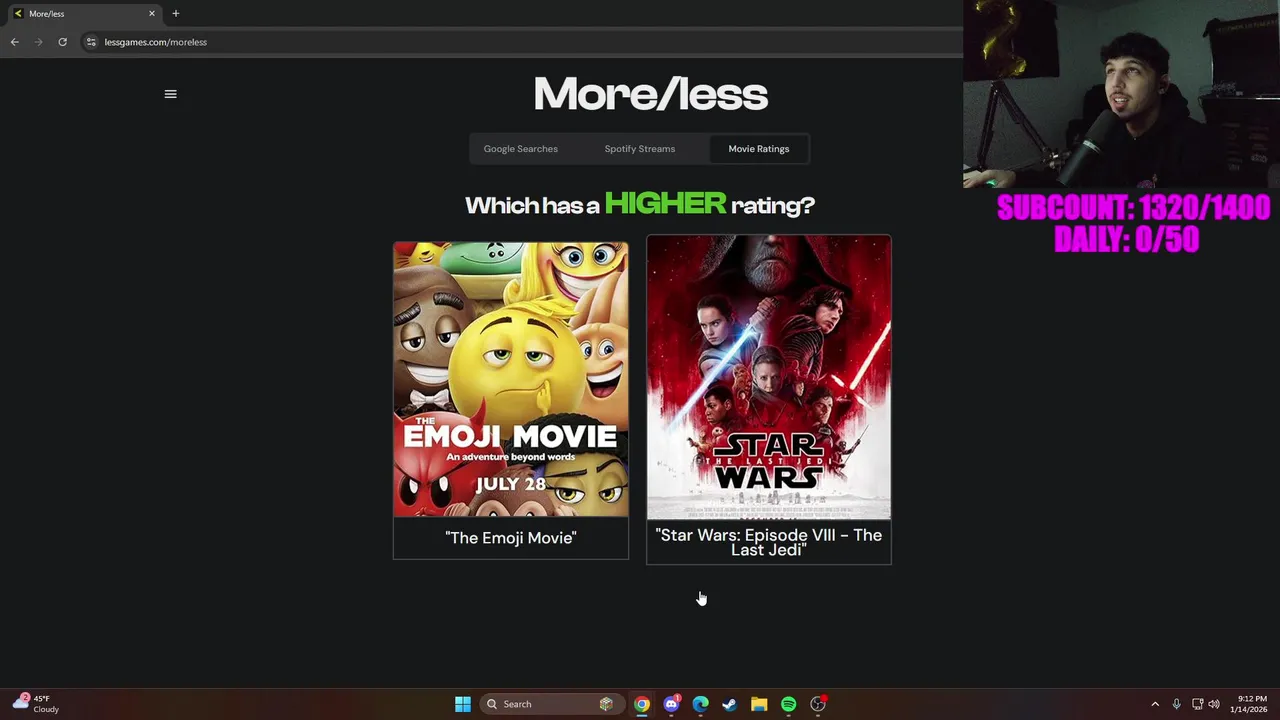Open the weather widget showing 45°F Cloudy
The image size is (1280, 720).
click(36, 704)
